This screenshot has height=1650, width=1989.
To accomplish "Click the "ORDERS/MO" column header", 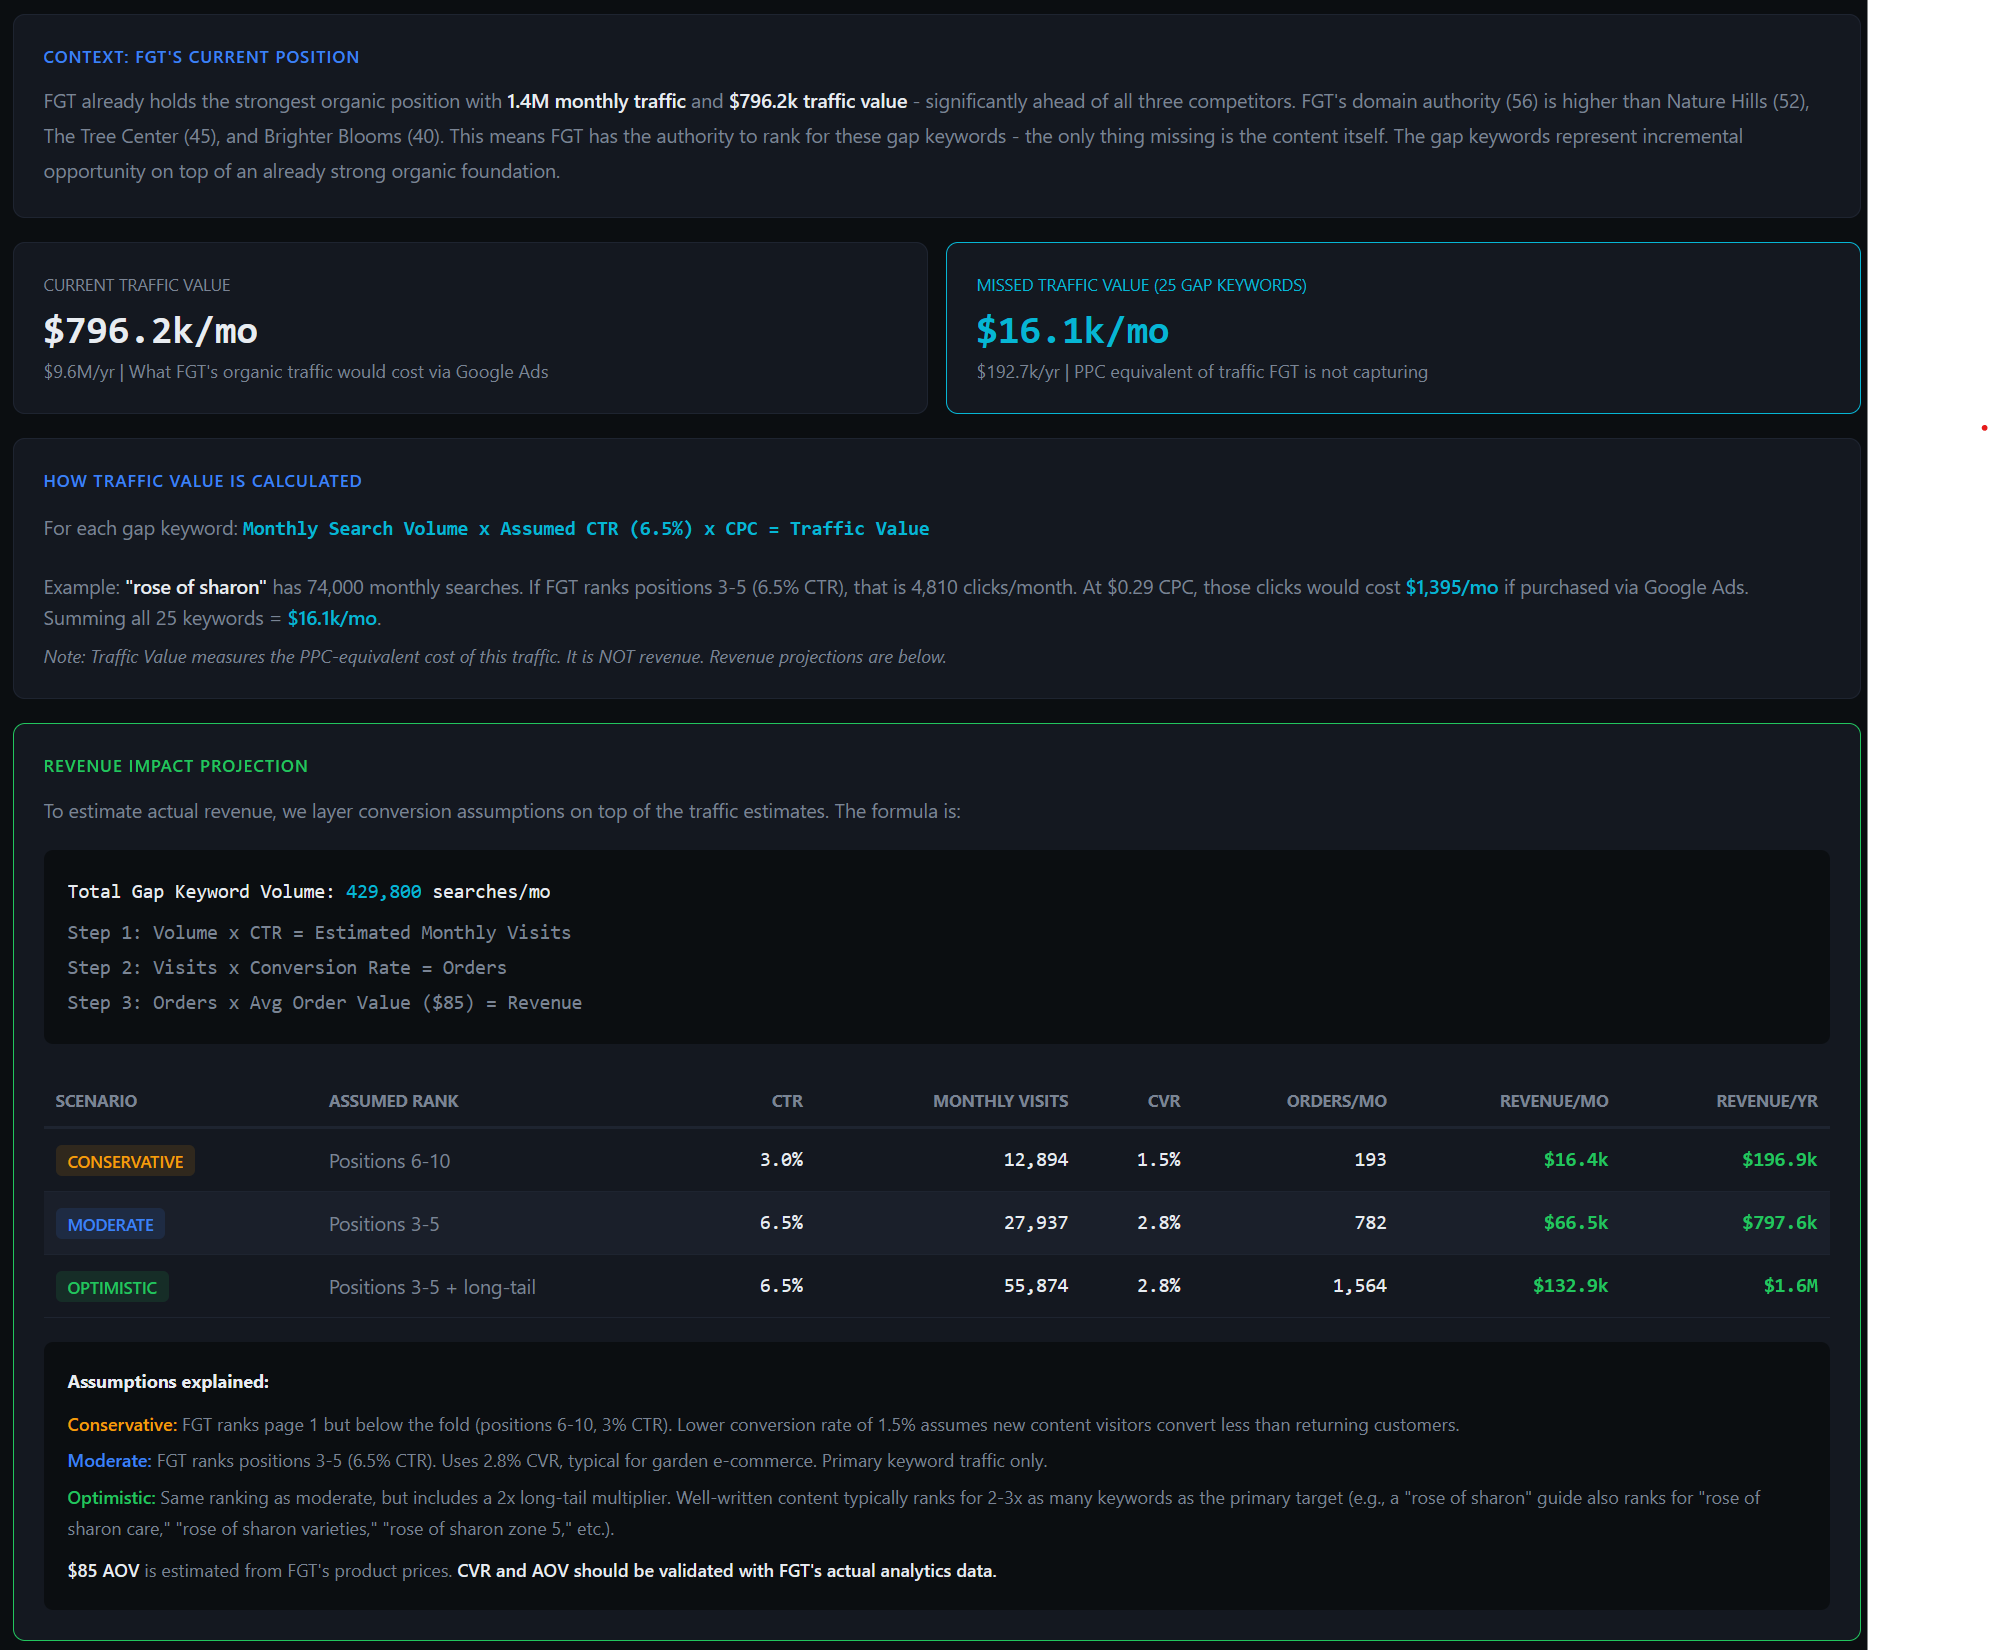I will 1337,1101.
